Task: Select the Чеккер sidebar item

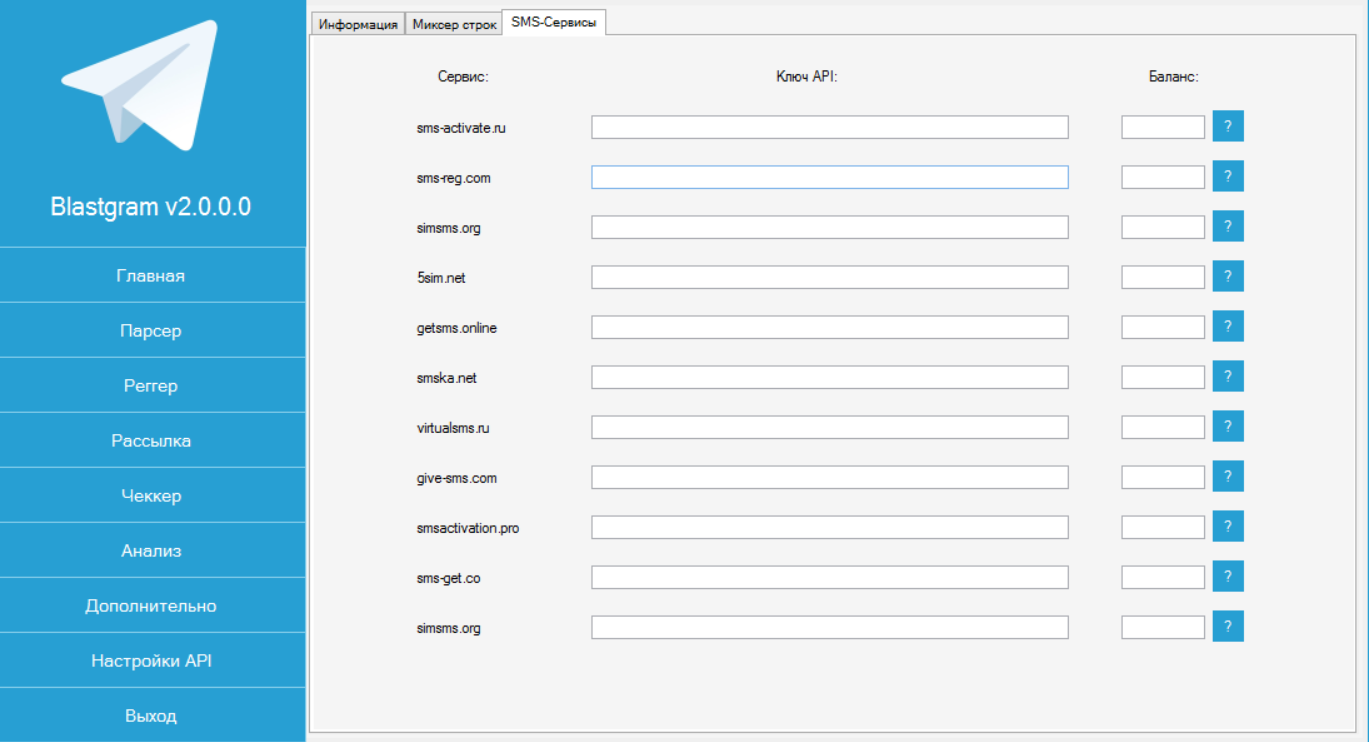Action: click(x=151, y=496)
